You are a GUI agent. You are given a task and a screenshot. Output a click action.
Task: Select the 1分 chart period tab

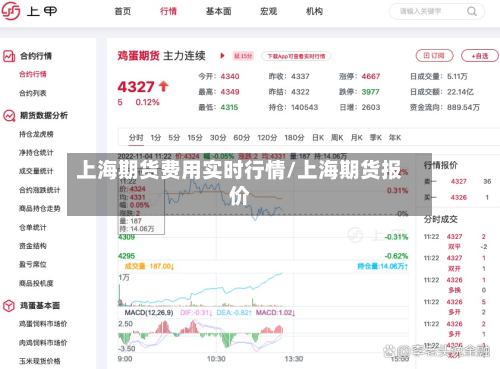tap(156, 137)
